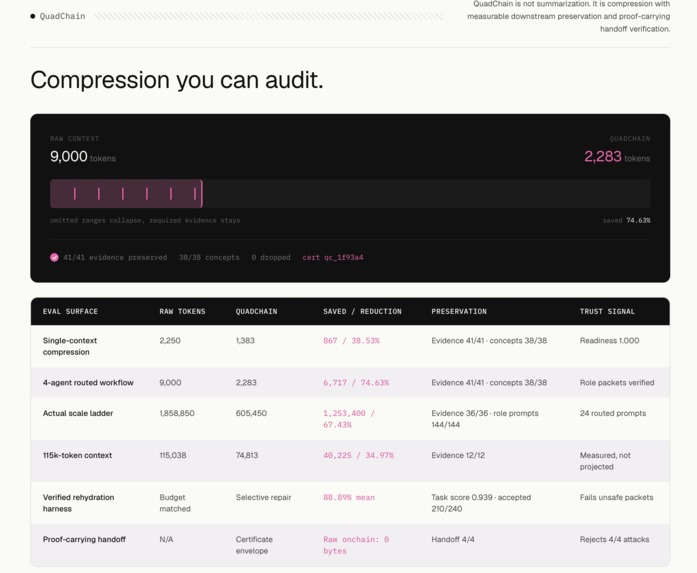Click the Budget matched cell

point(175,503)
